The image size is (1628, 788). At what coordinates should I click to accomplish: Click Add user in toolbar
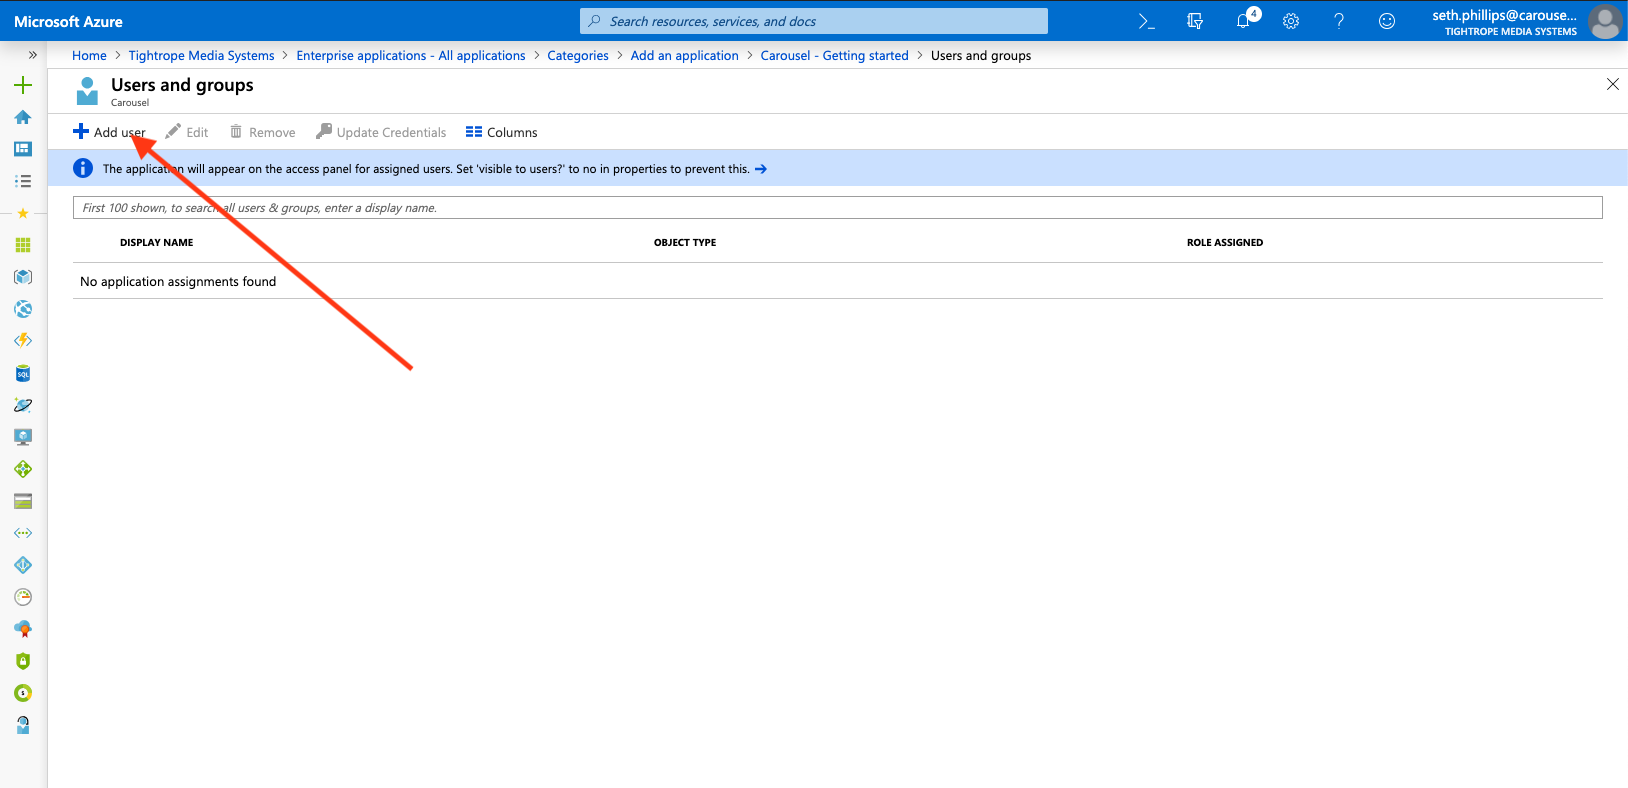(x=109, y=132)
